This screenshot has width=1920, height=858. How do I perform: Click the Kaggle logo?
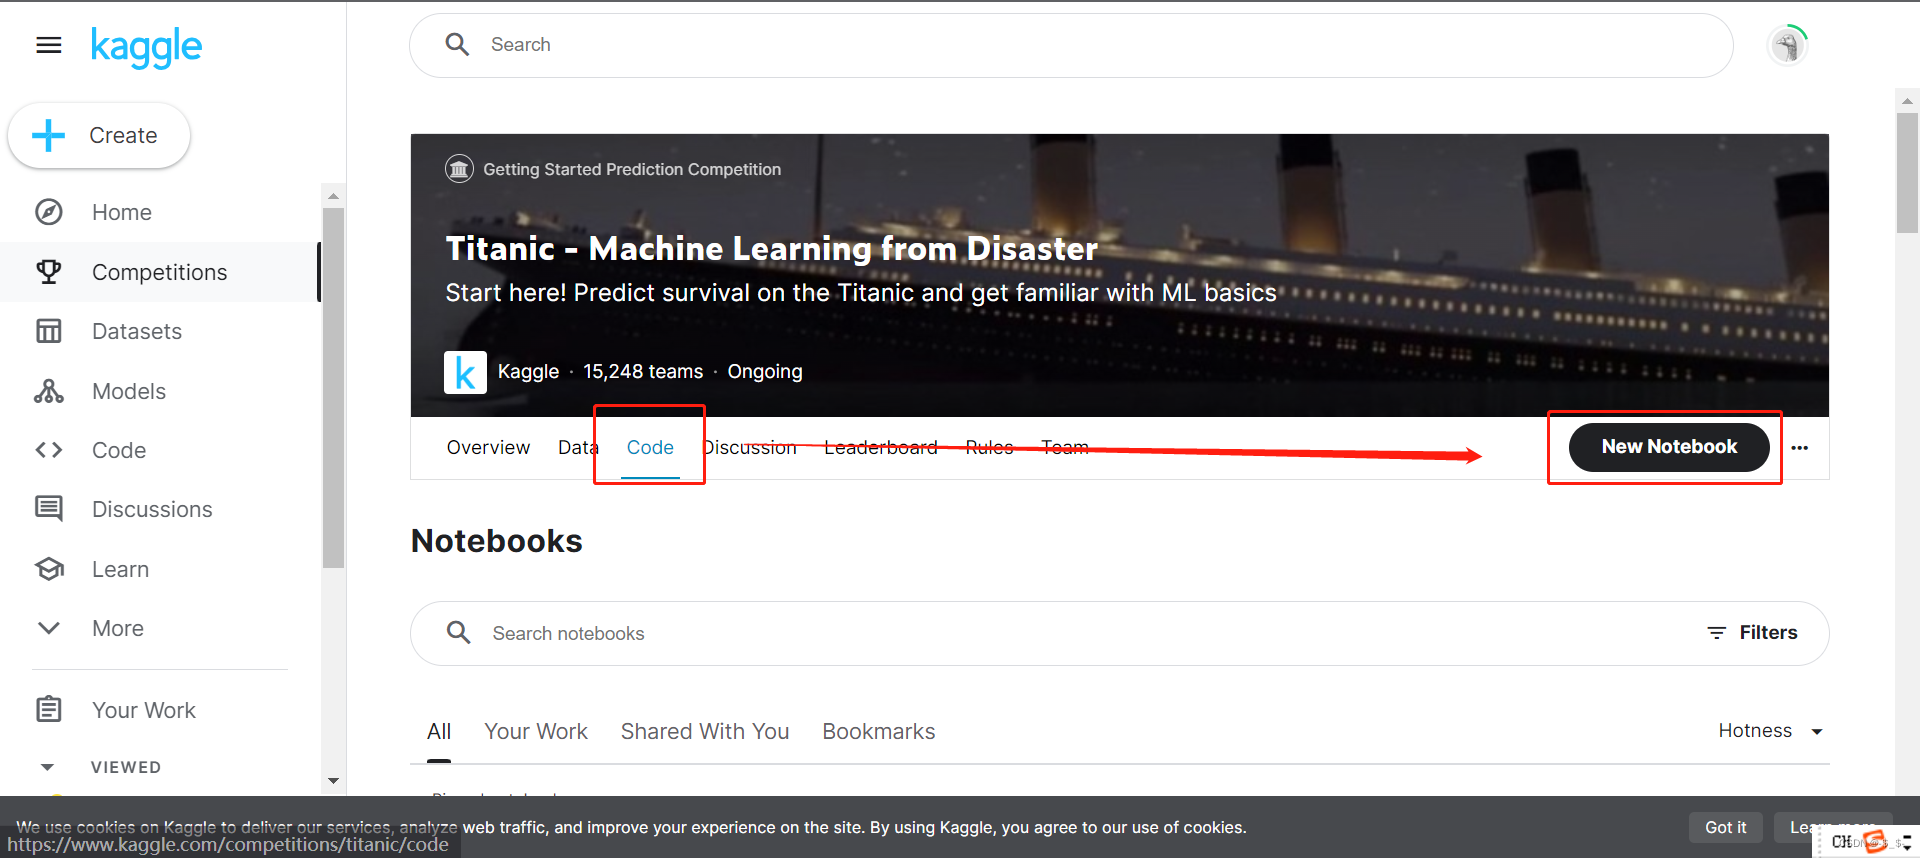146,46
